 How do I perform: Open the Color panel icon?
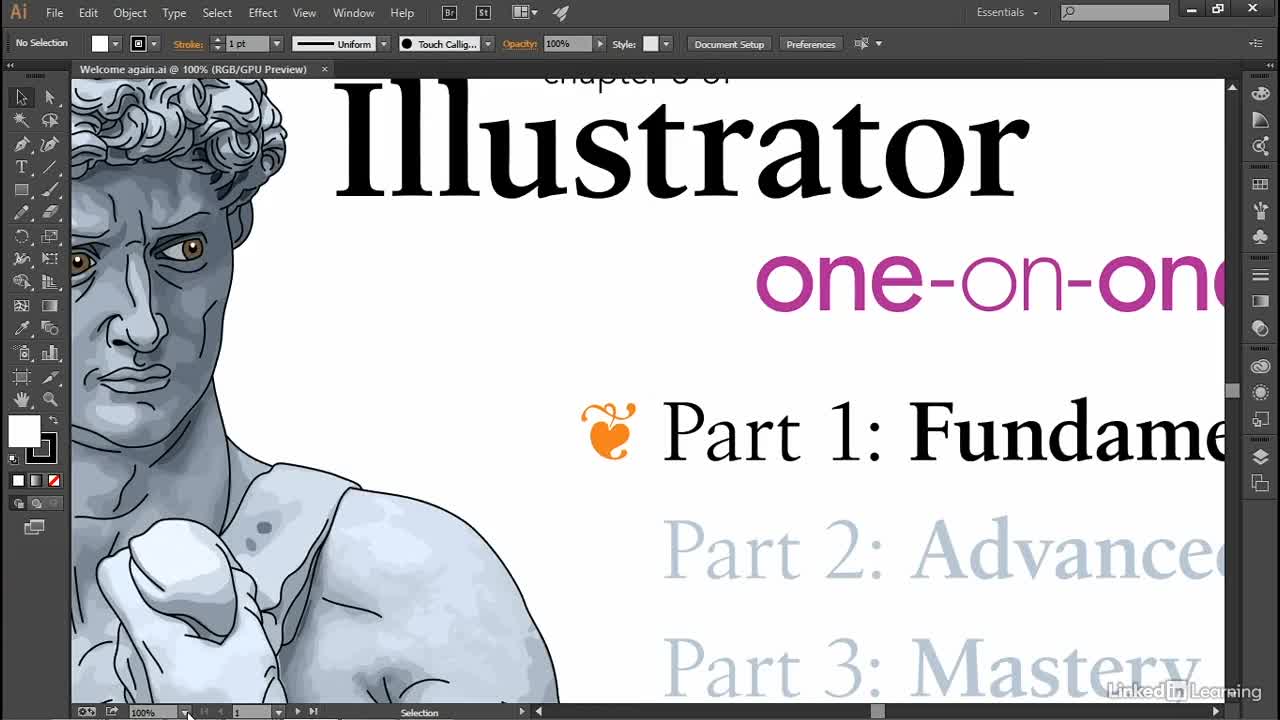tap(1260, 94)
